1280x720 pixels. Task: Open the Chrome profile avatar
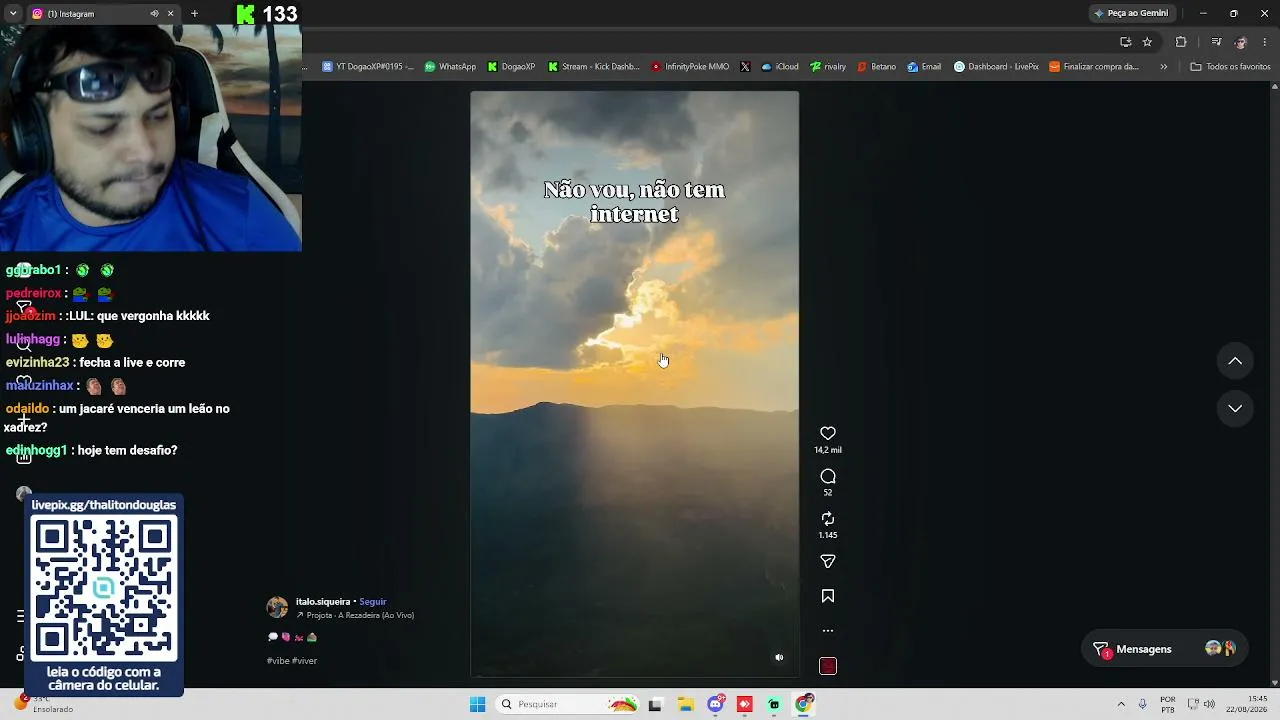click(x=1241, y=42)
